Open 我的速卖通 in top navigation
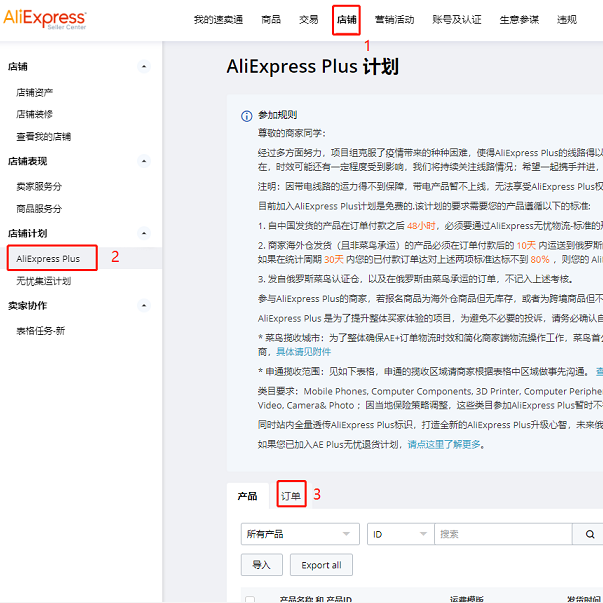This screenshot has width=603, height=603. [x=218, y=19]
